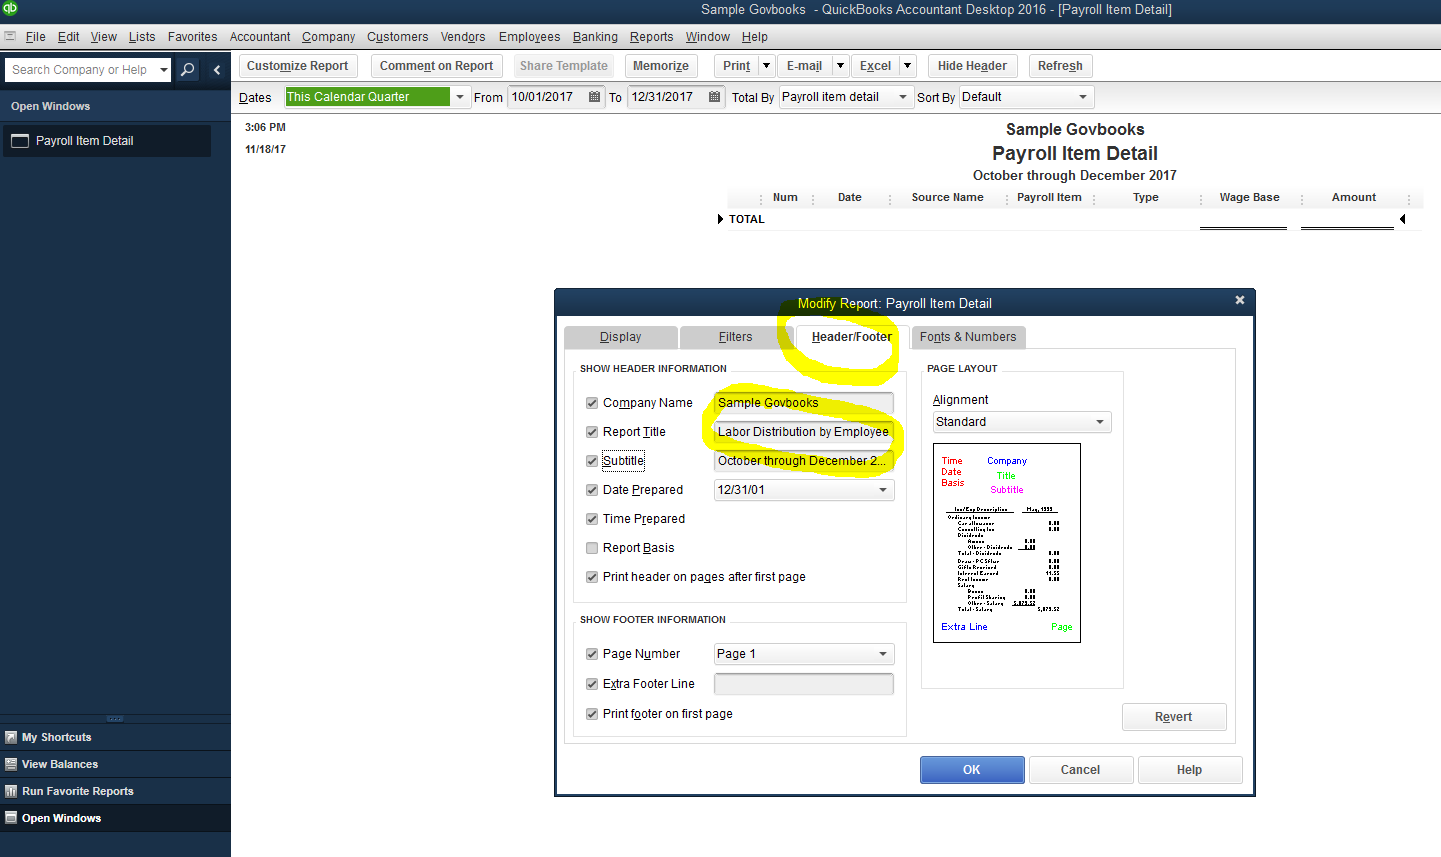
Task: Click the QuickBooks logo icon top left
Action: coord(10,9)
